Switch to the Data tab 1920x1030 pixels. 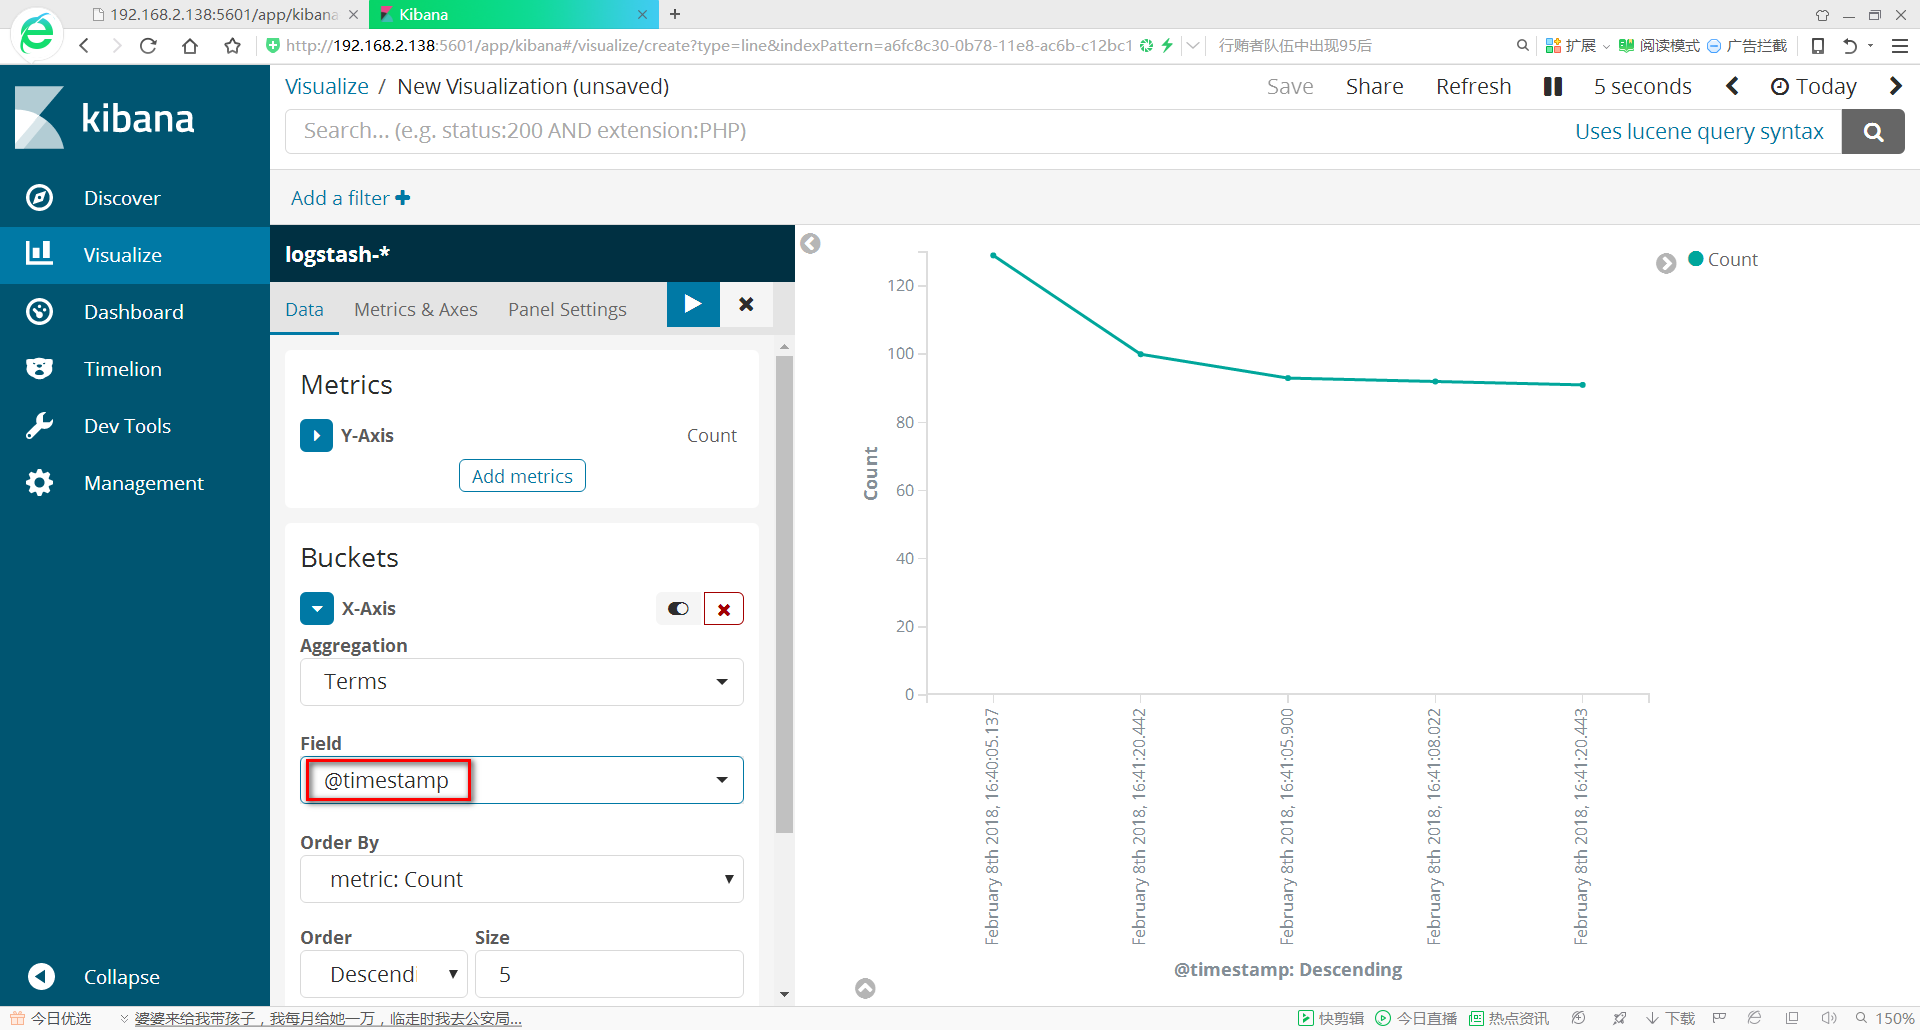(x=304, y=310)
